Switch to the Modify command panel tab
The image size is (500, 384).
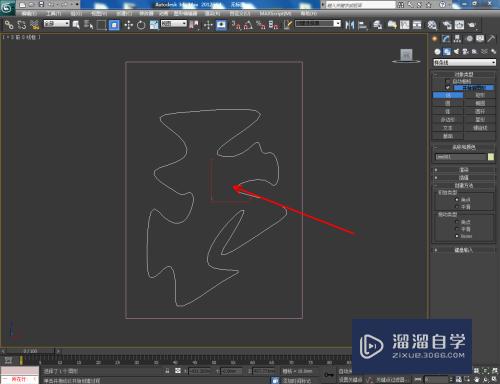(x=446, y=39)
